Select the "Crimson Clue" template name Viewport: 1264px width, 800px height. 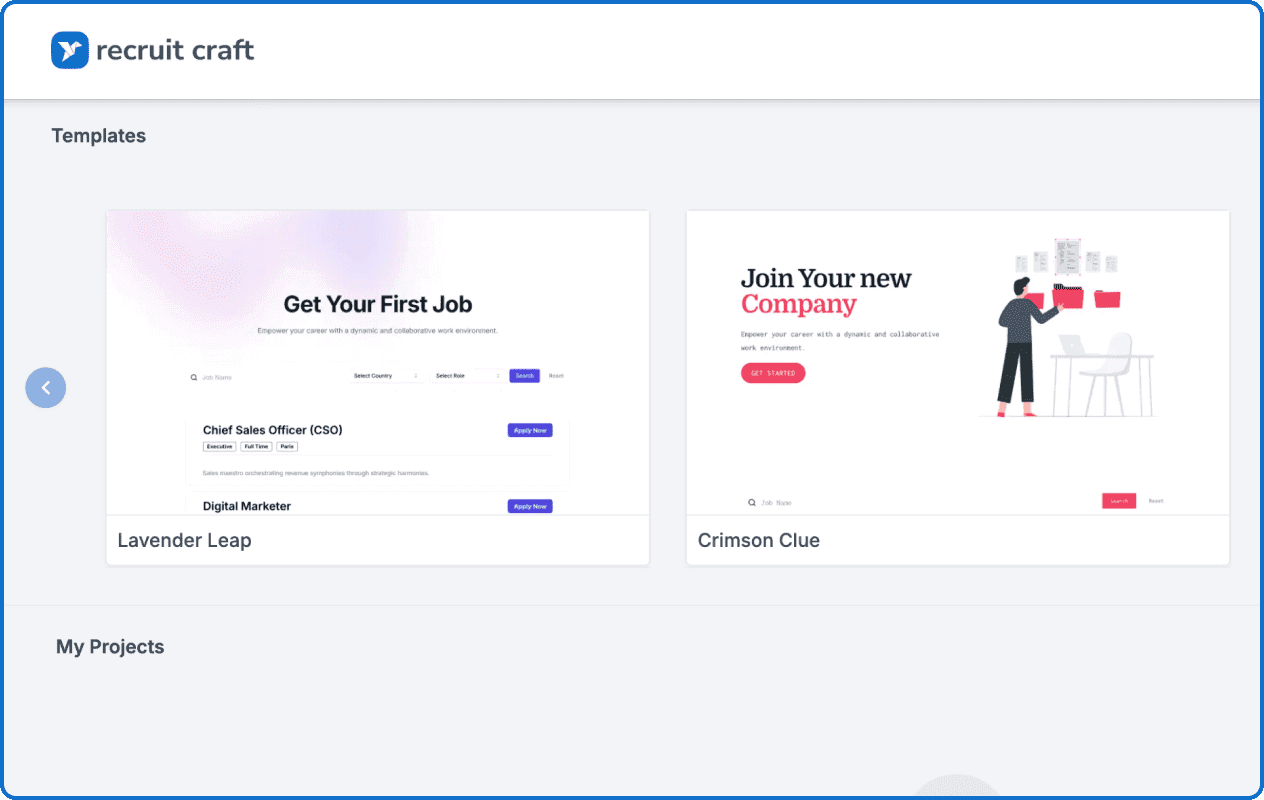tap(759, 540)
